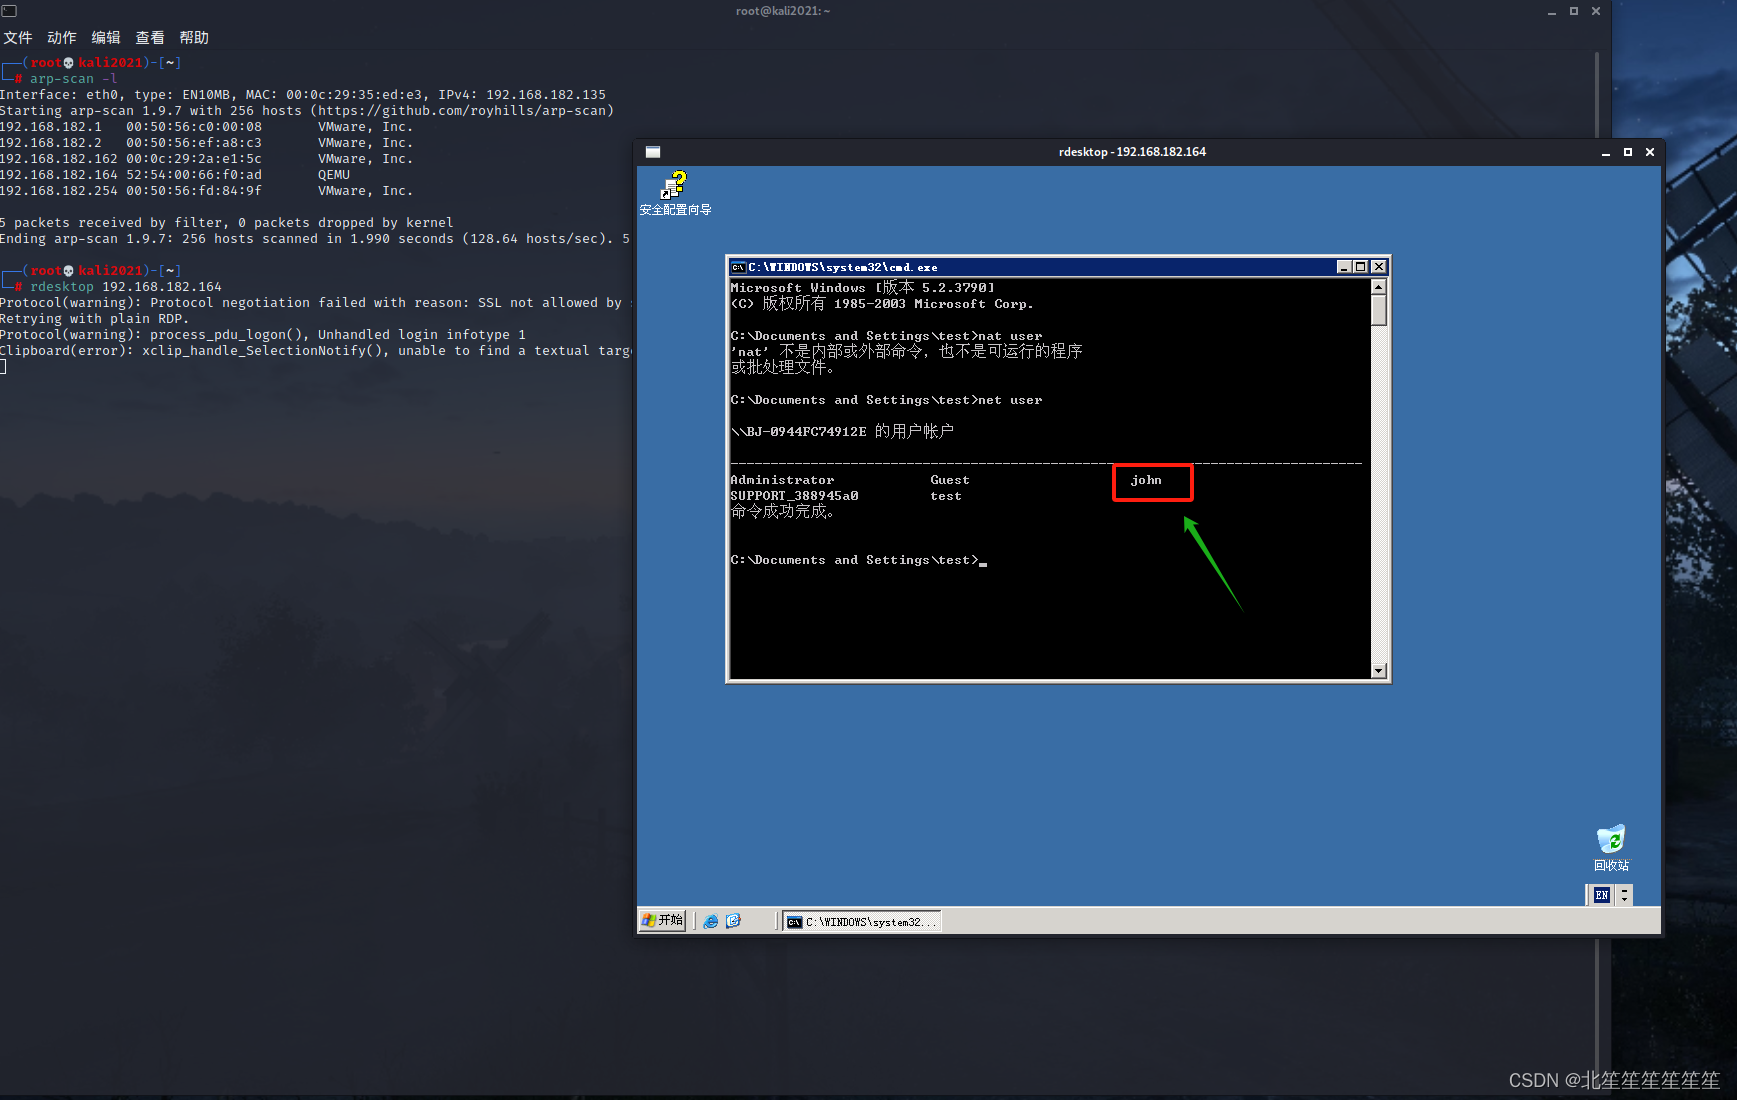Maximize the cmd.exe window
1737x1100 pixels.
(1360, 267)
